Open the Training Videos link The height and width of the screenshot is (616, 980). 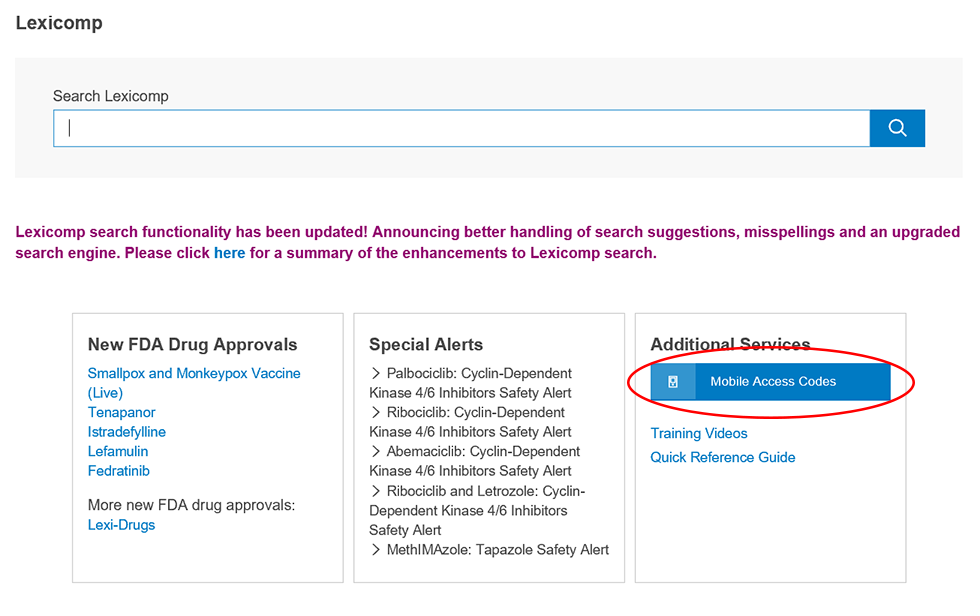(699, 433)
